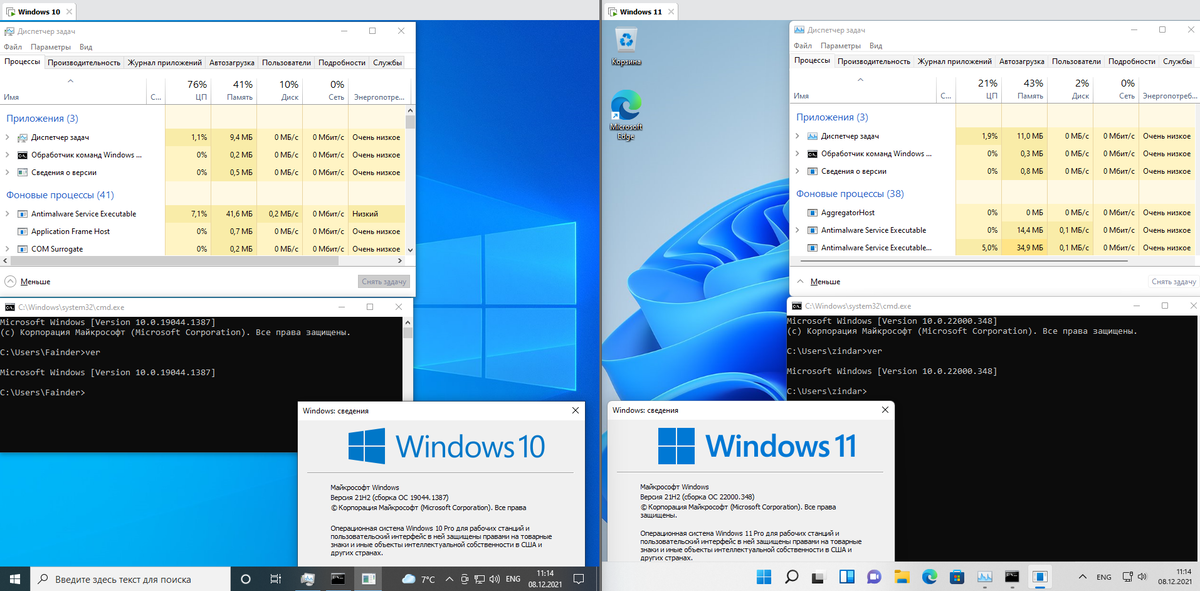
Task: Show hidden tray icons on Windows 11
Action: point(1082,577)
